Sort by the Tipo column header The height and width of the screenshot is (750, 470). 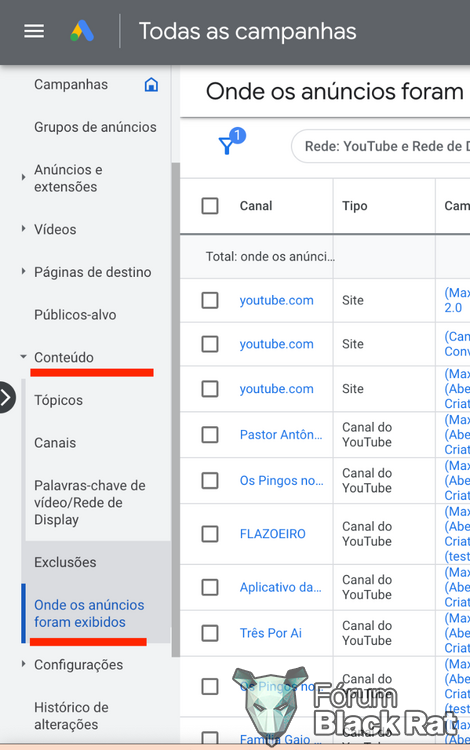(x=355, y=206)
